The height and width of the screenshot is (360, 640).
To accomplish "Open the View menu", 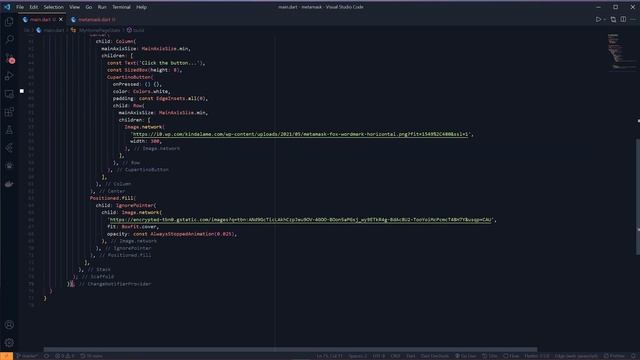I will click(x=74, y=7).
